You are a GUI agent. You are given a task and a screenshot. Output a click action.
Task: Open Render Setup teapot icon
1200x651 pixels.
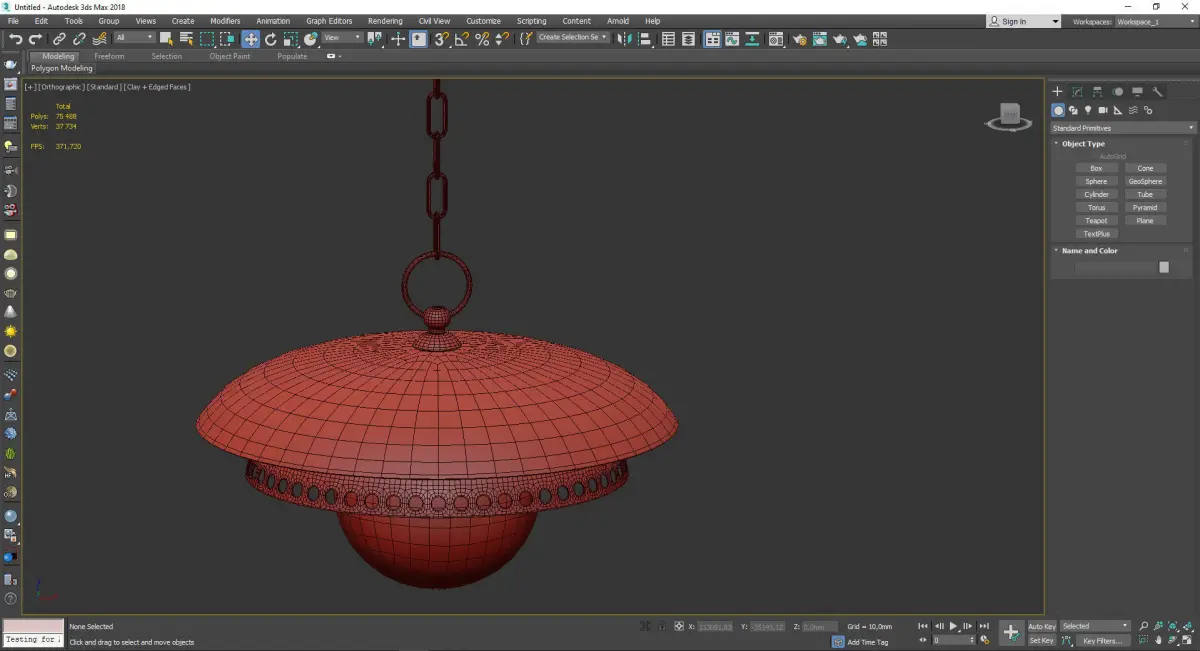[x=800, y=39]
